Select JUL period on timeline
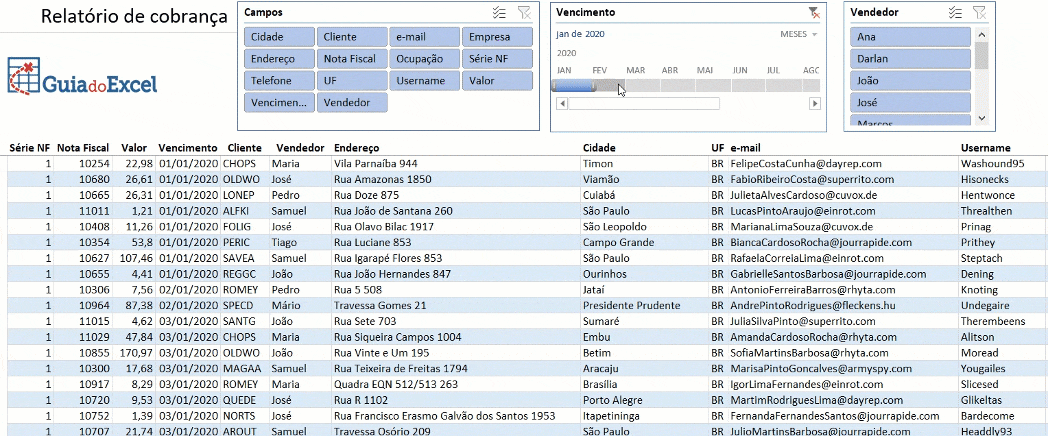1048x436 pixels. [783, 86]
